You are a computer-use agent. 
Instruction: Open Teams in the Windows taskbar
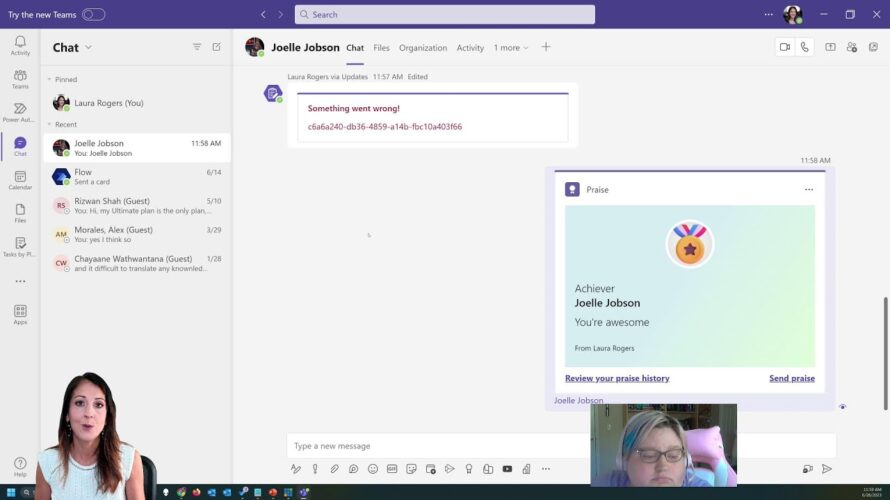pyautogui.click(x=304, y=492)
